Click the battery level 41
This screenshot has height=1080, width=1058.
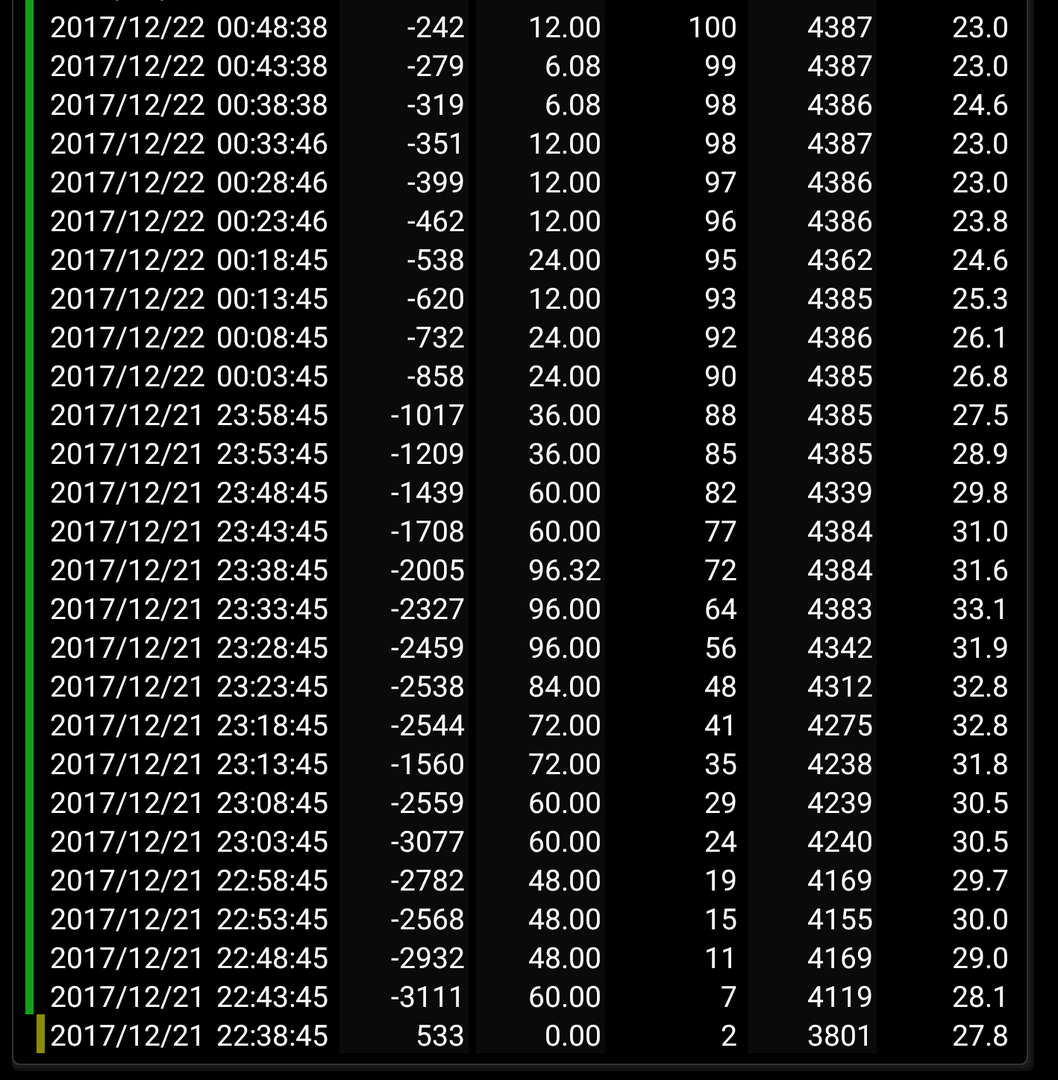click(x=720, y=726)
